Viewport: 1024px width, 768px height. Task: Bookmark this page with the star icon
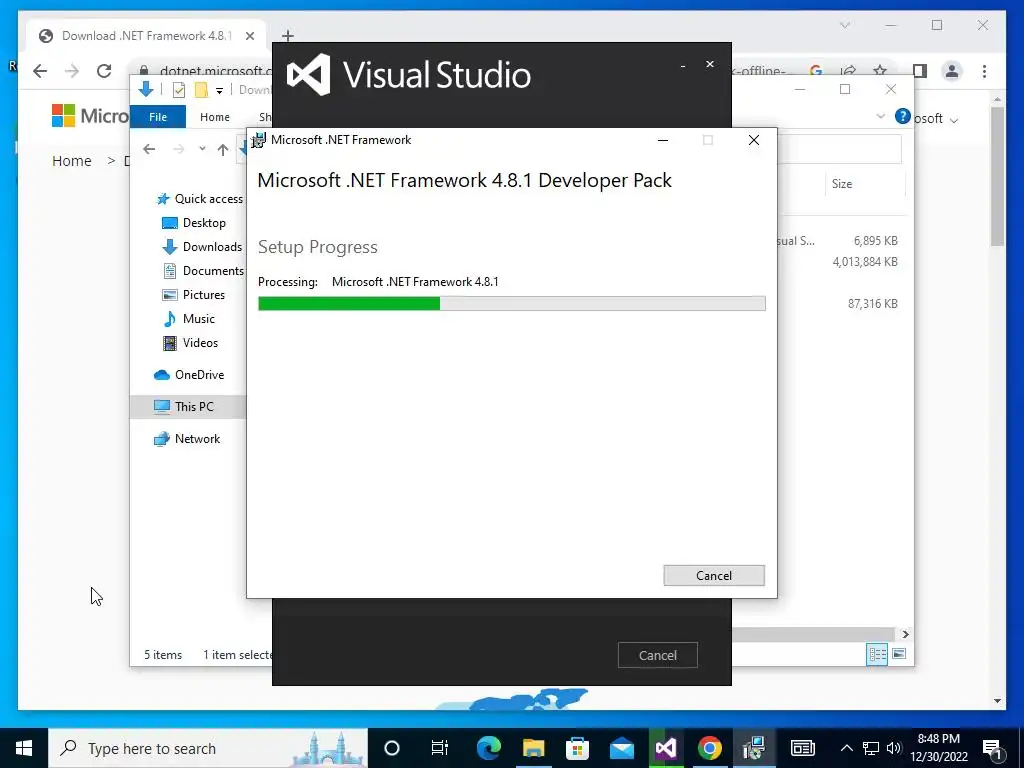(880, 71)
